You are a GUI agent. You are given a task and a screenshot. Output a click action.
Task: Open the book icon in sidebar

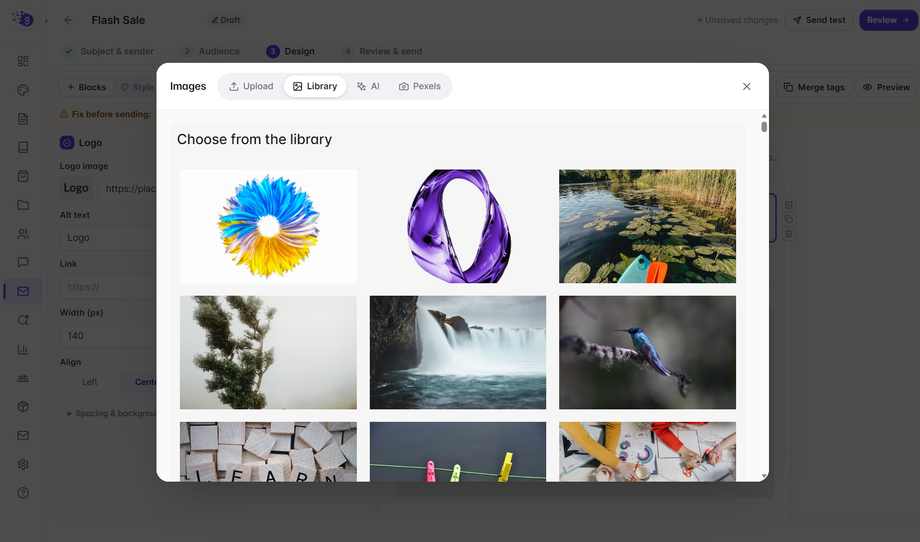23,147
